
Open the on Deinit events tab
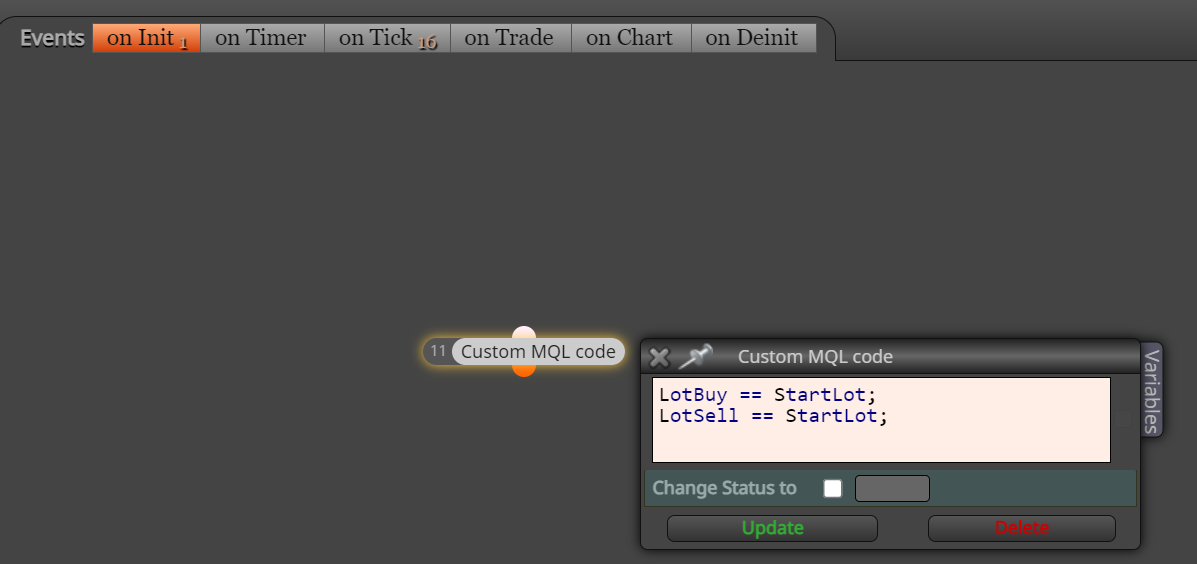point(753,38)
